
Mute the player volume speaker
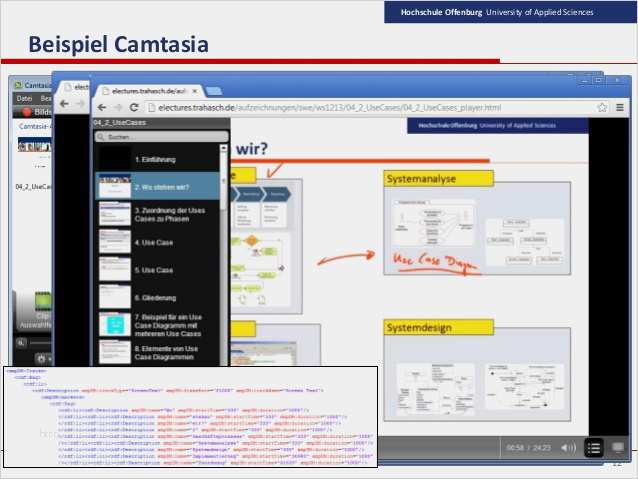tap(571, 447)
